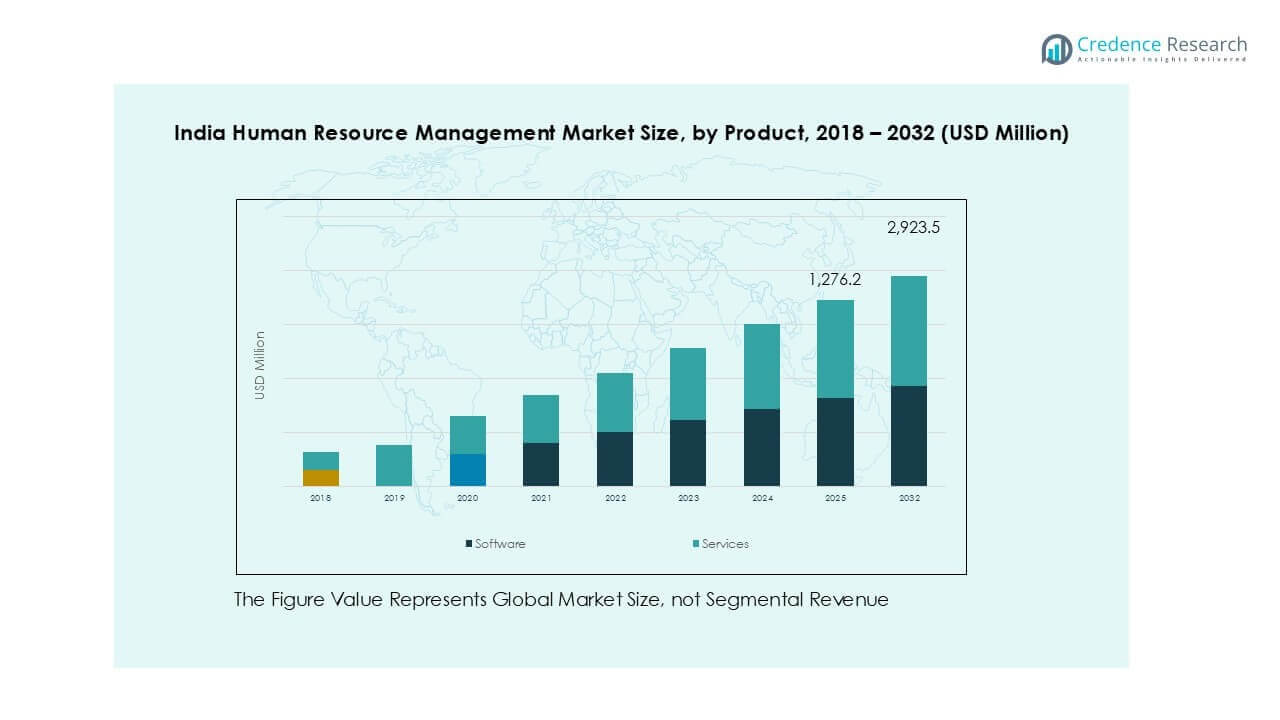The width and height of the screenshot is (1280, 720).
Task: Click the 2025 Services bar segment
Action: click(835, 349)
